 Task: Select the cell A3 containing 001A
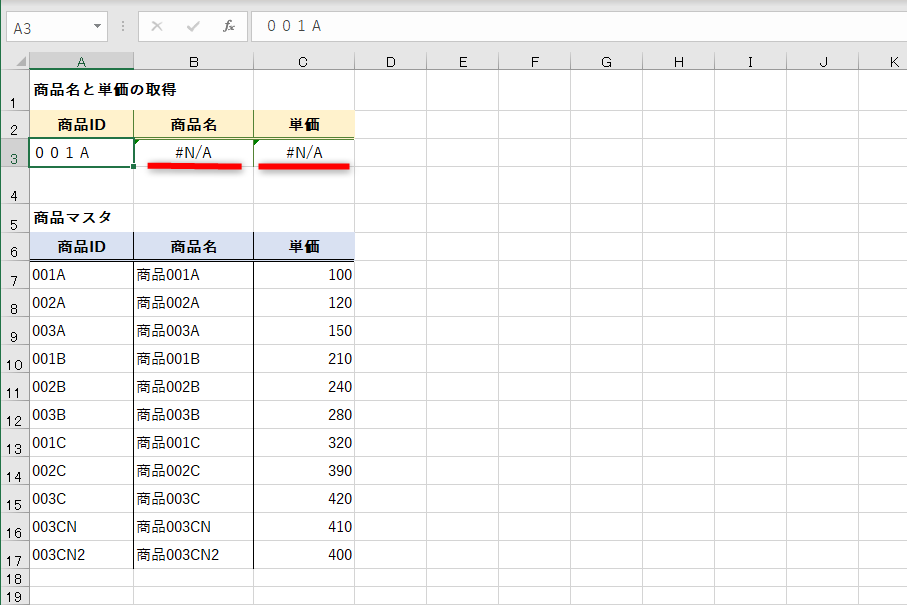pos(80,152)
